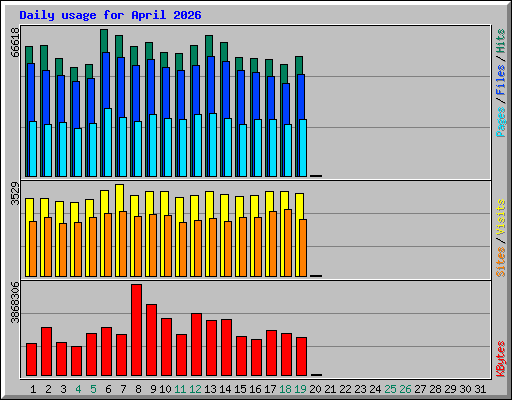
Task: Select day label 7 on the x-axis
Action: click(x=123, y=389)
